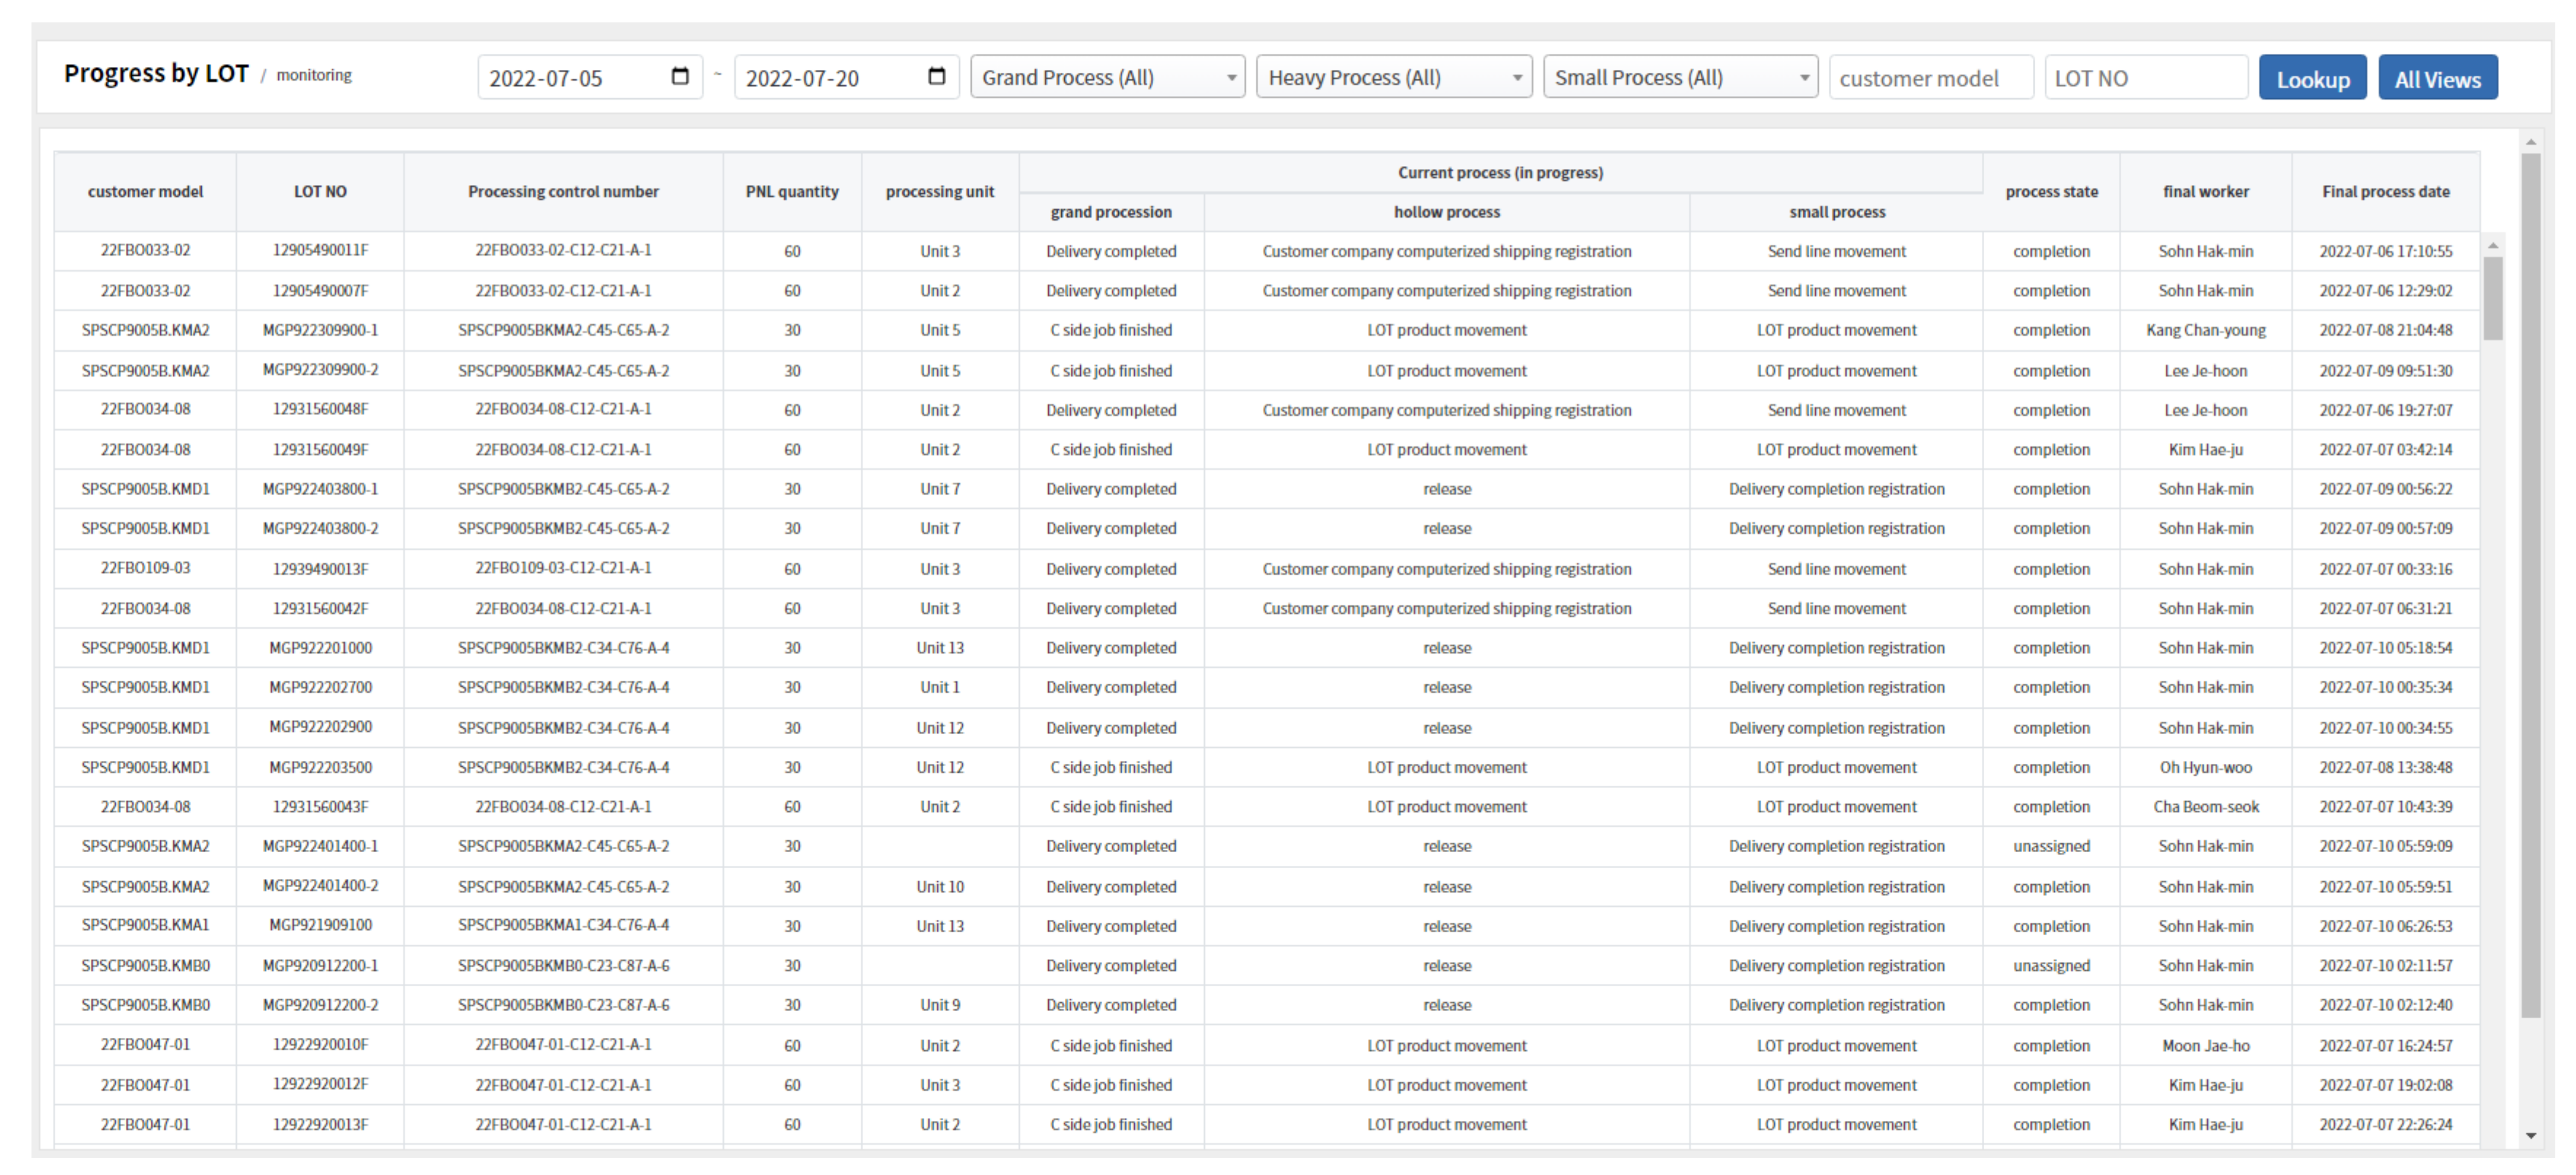Open start date calendar picker icon

point(680,77)
